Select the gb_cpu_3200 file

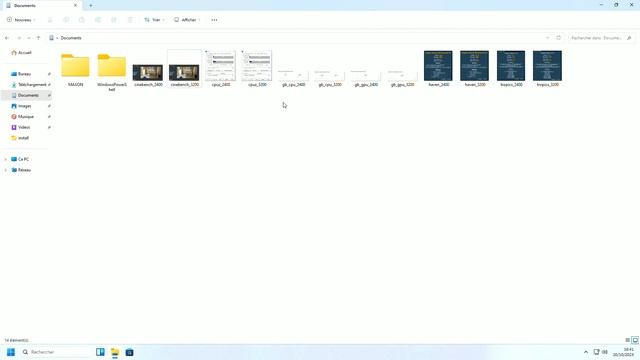point(330,78)
